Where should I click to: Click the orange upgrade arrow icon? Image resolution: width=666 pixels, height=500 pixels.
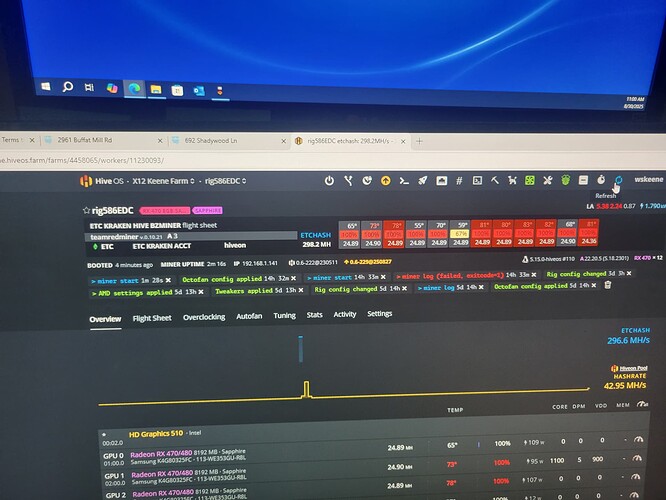[x=385, y=181]
